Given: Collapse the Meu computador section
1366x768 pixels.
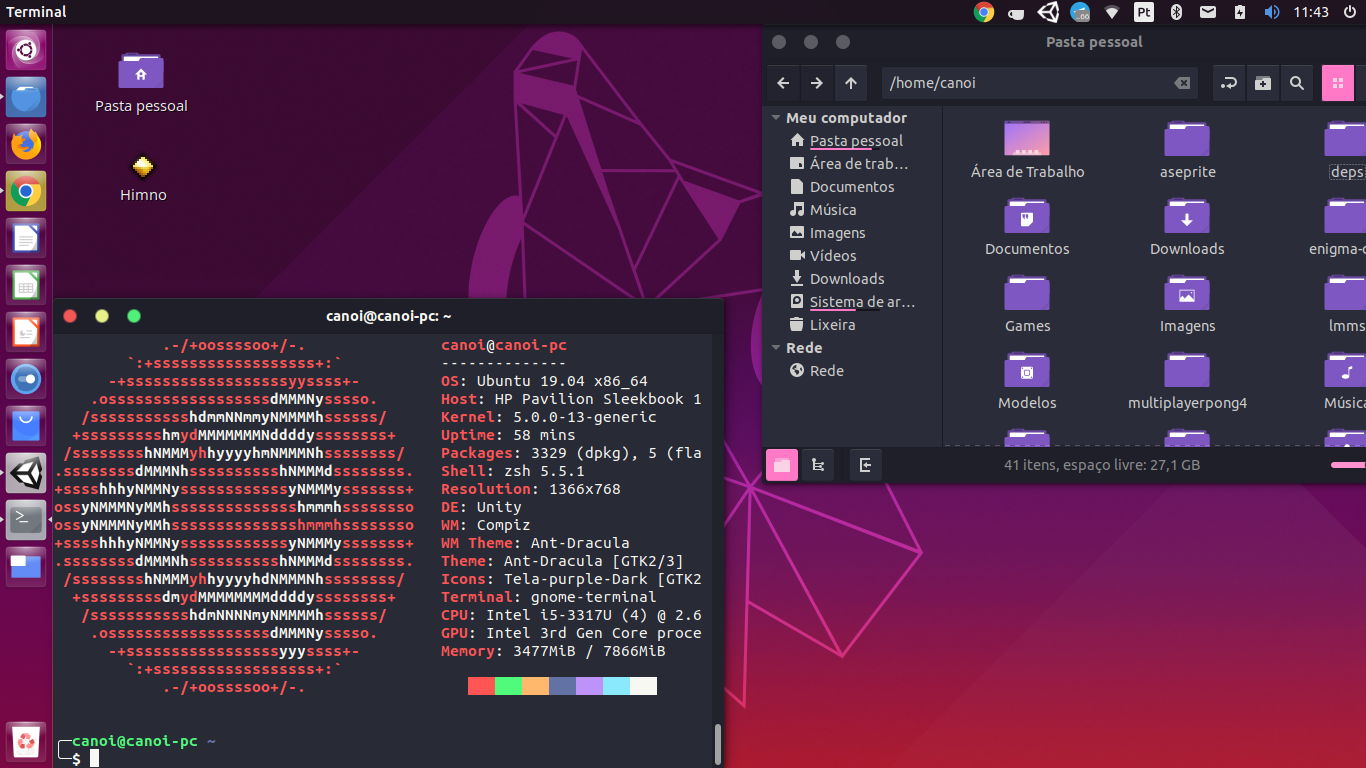Looking at the screenshot, I should 776,118.
